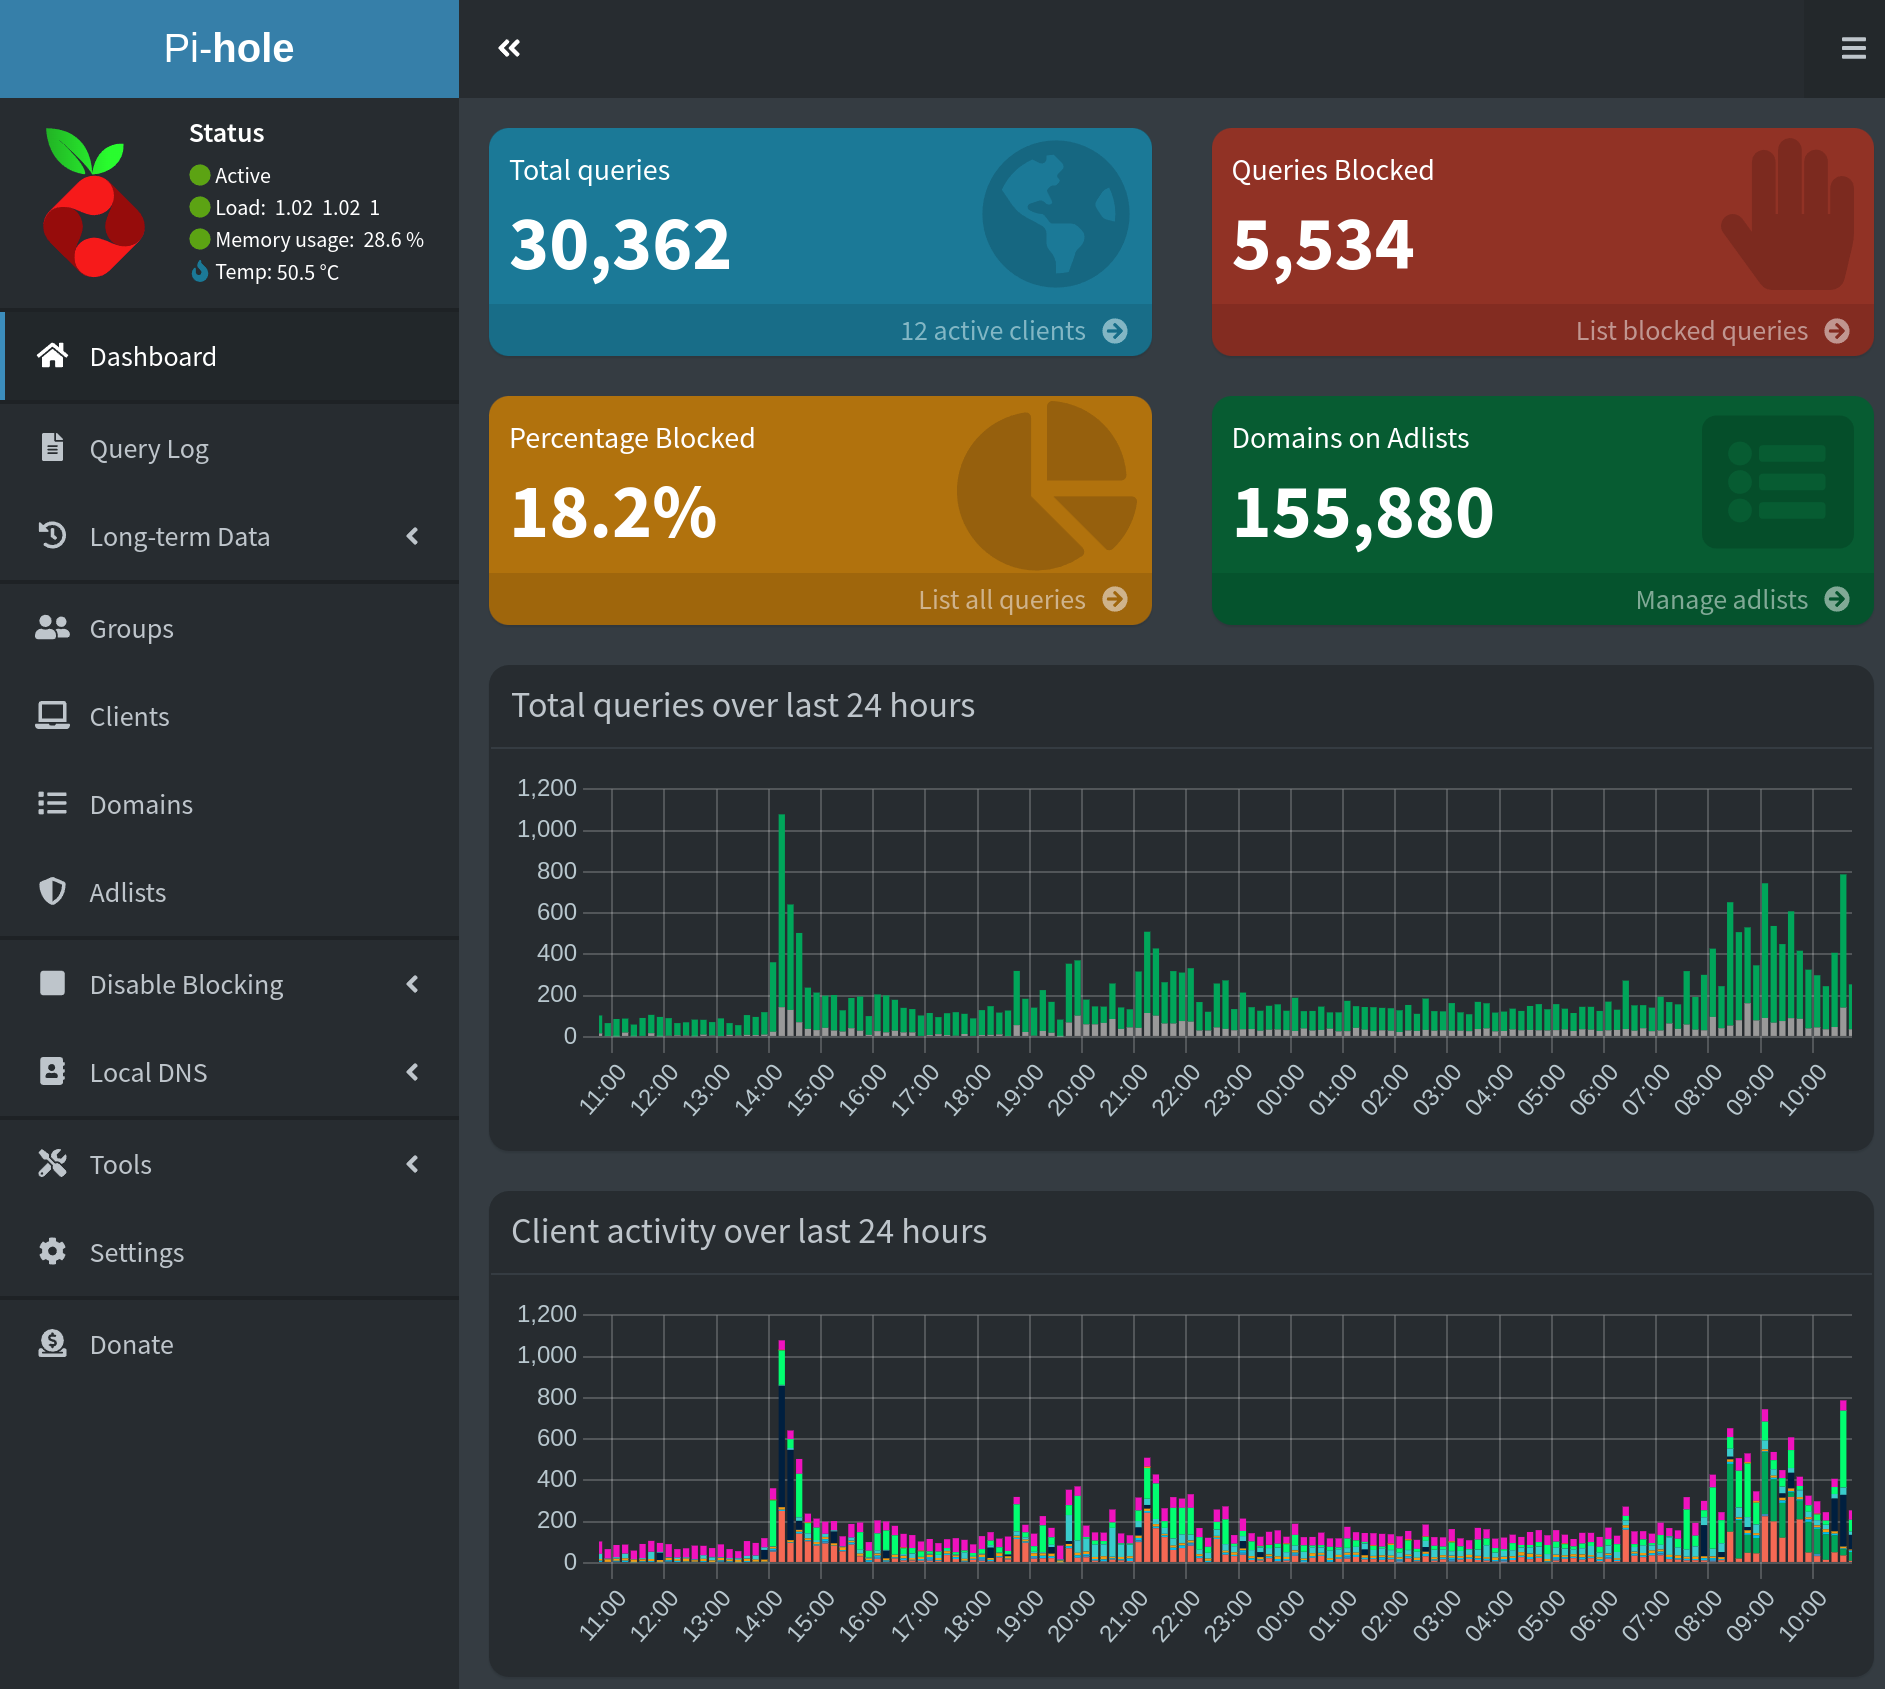
Task: Click the Long-term Data history icon
Action: tap(53, 536)
